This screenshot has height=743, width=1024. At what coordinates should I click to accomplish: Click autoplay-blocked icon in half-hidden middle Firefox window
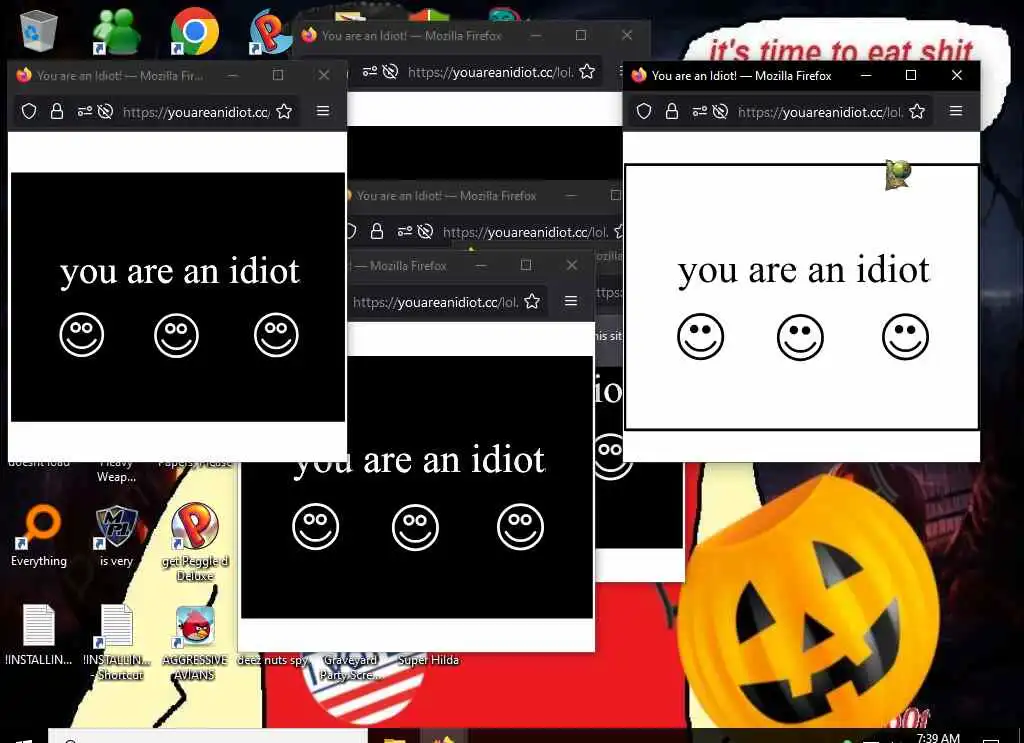(x=425, y=231)
